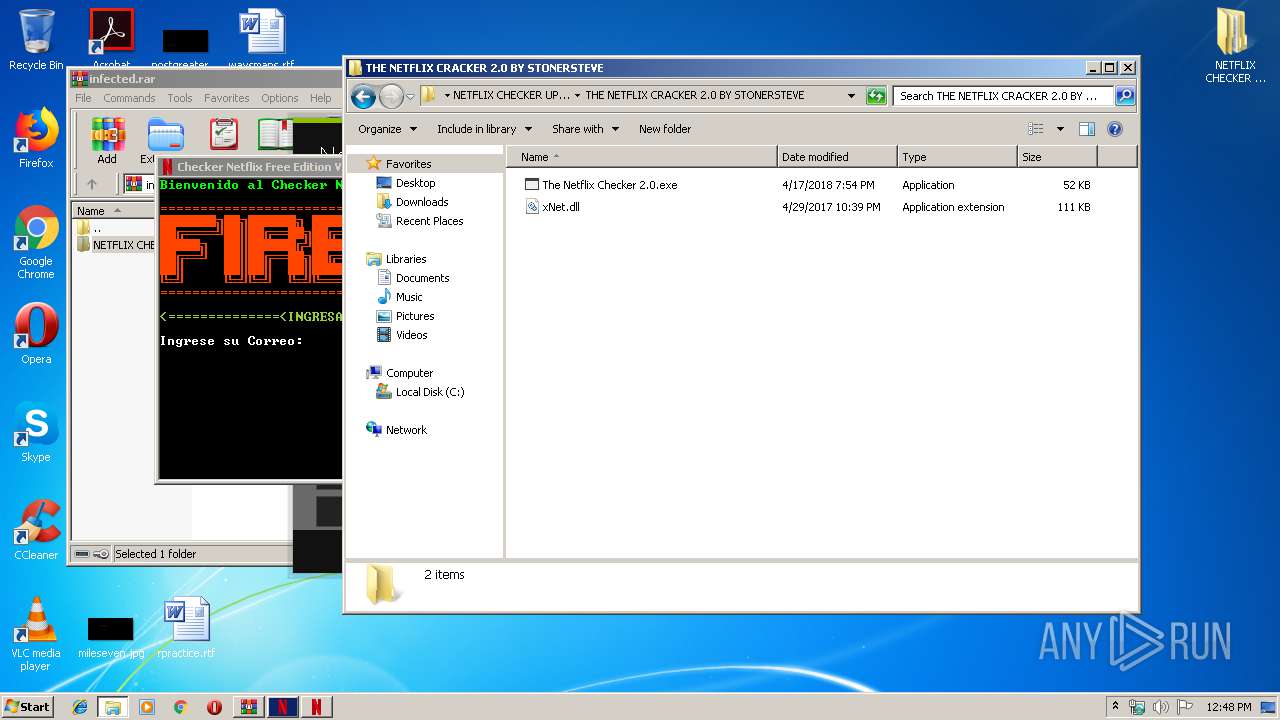Screen dimensions: 1280x720
Task: Open the WinRAR File menu
Action: (83, 98)
